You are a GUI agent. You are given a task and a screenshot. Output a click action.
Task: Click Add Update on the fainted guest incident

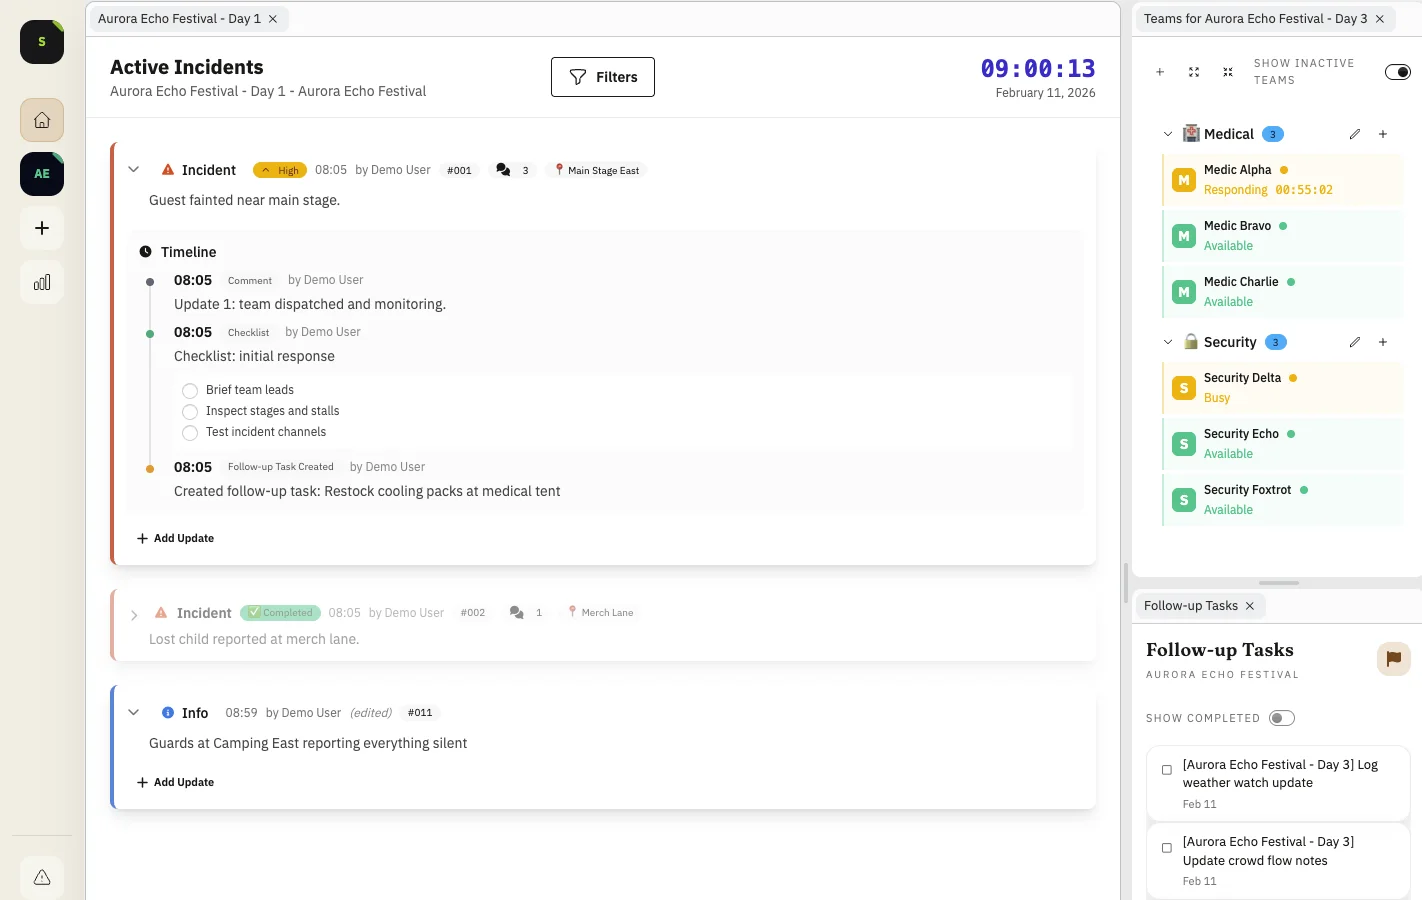point(175,538)
